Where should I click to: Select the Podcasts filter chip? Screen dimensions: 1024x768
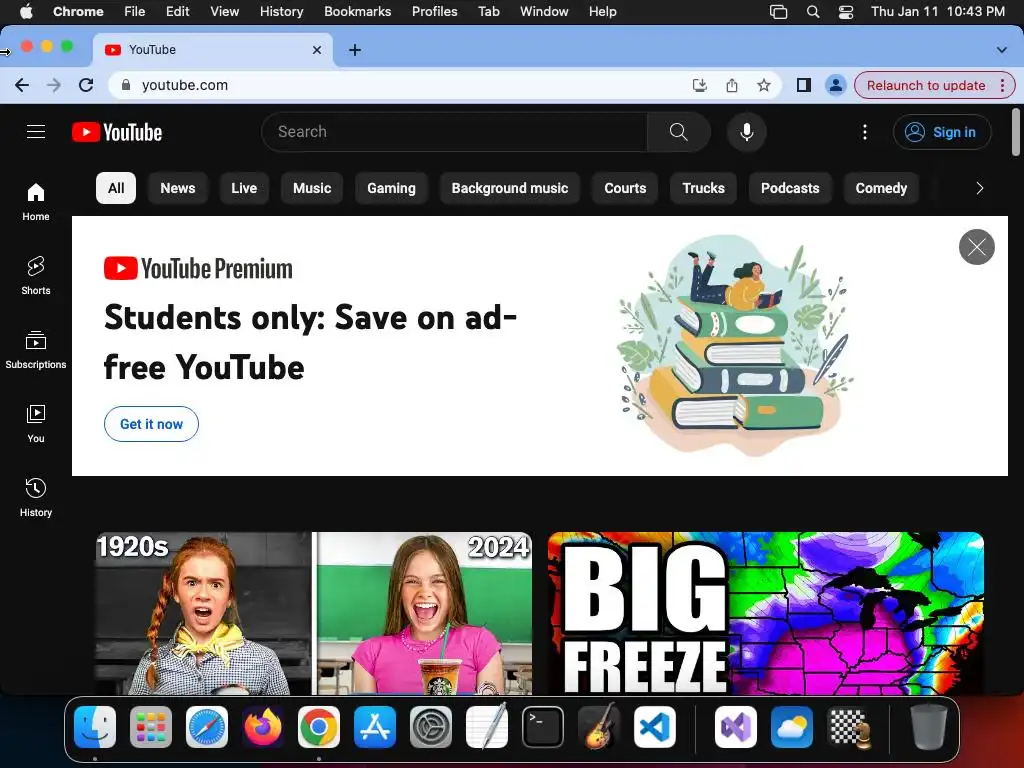click(790, 188)
